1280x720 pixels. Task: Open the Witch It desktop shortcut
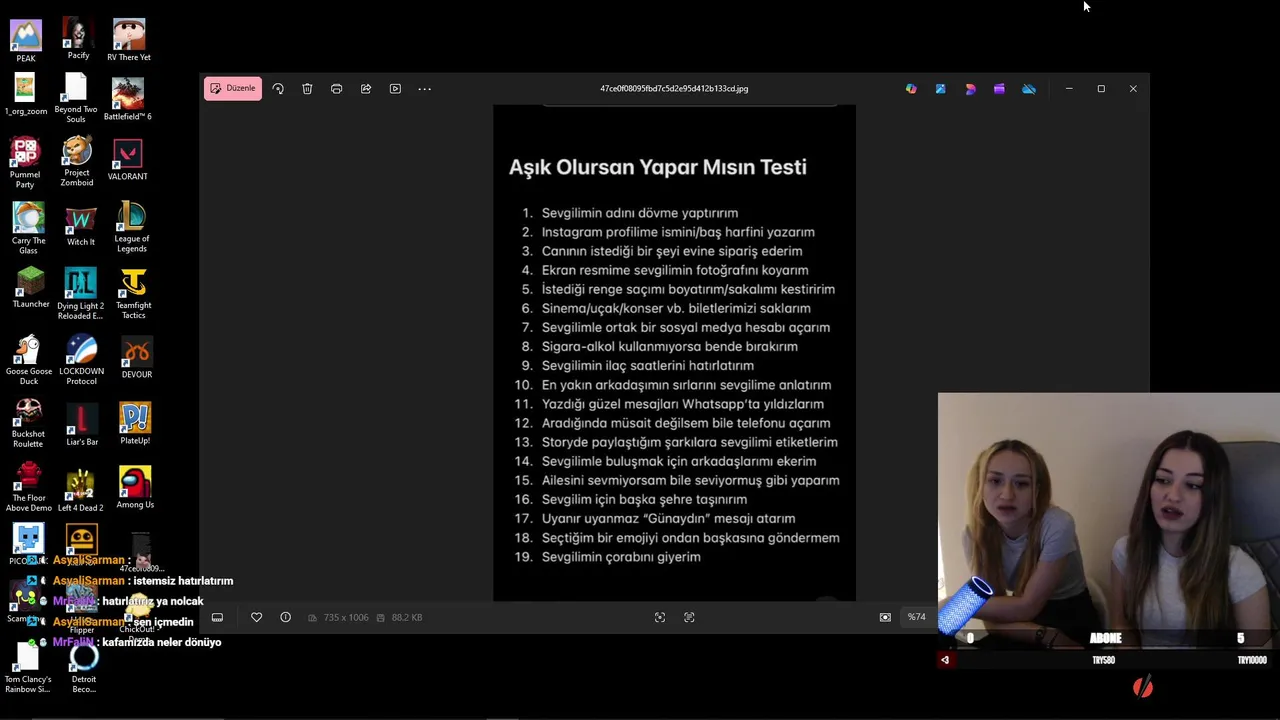pos(80,226)
